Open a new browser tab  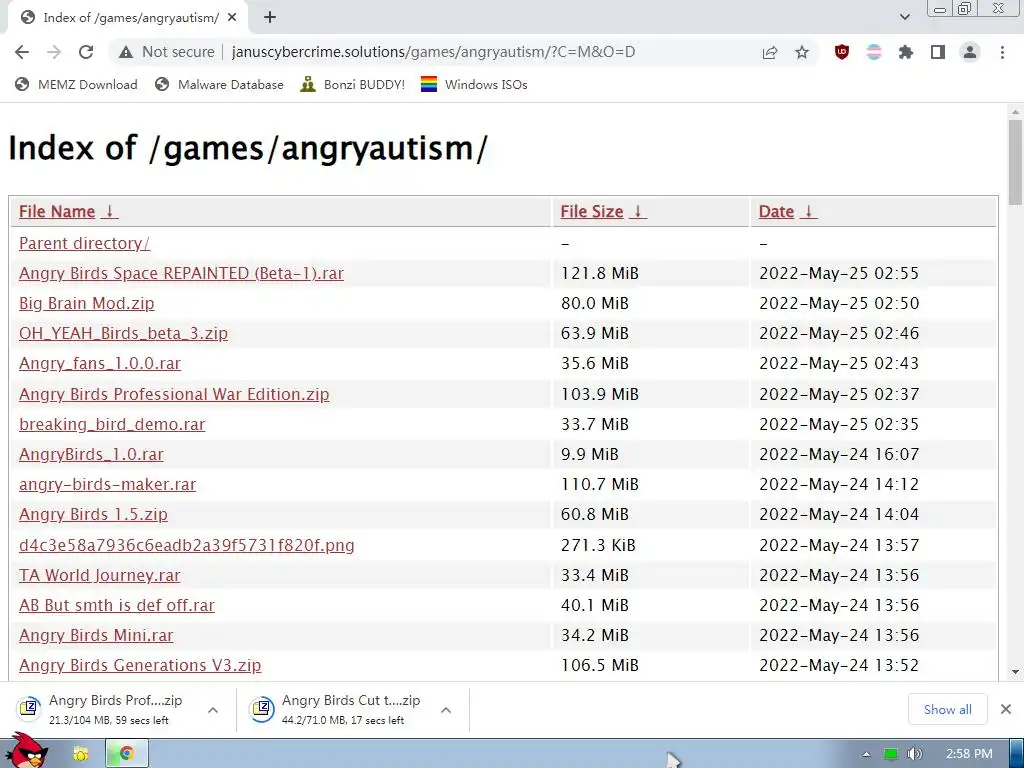tap(270, 18)
